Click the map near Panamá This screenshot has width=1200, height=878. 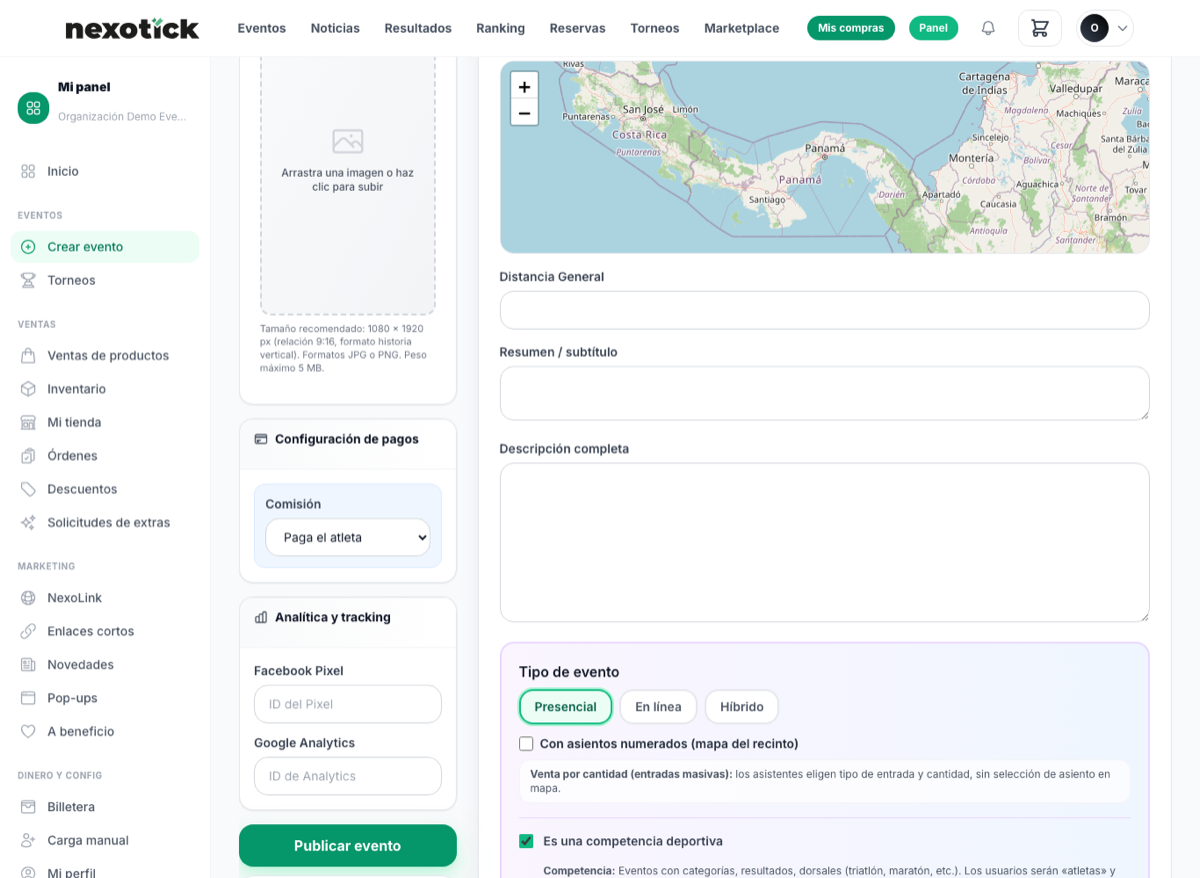826,148
